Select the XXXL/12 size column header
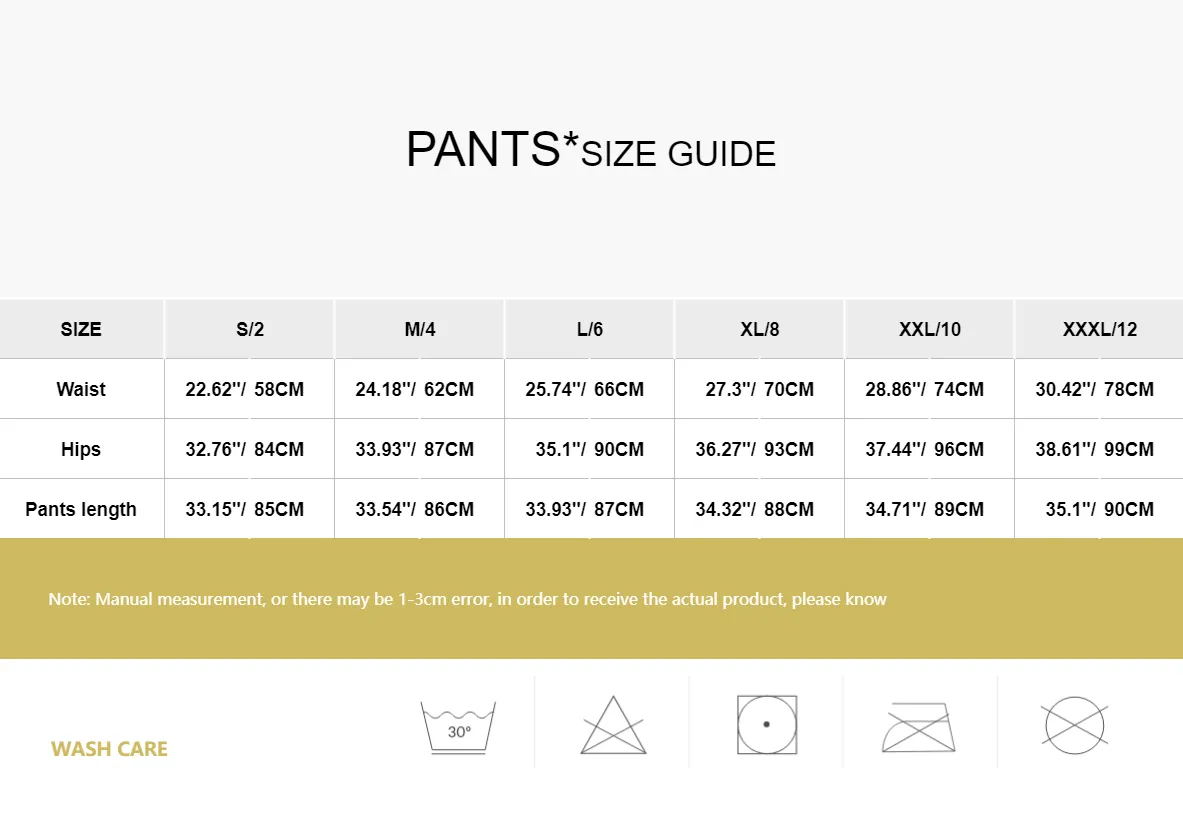This screenshot has width=1183, height=835. (1099, 329)
